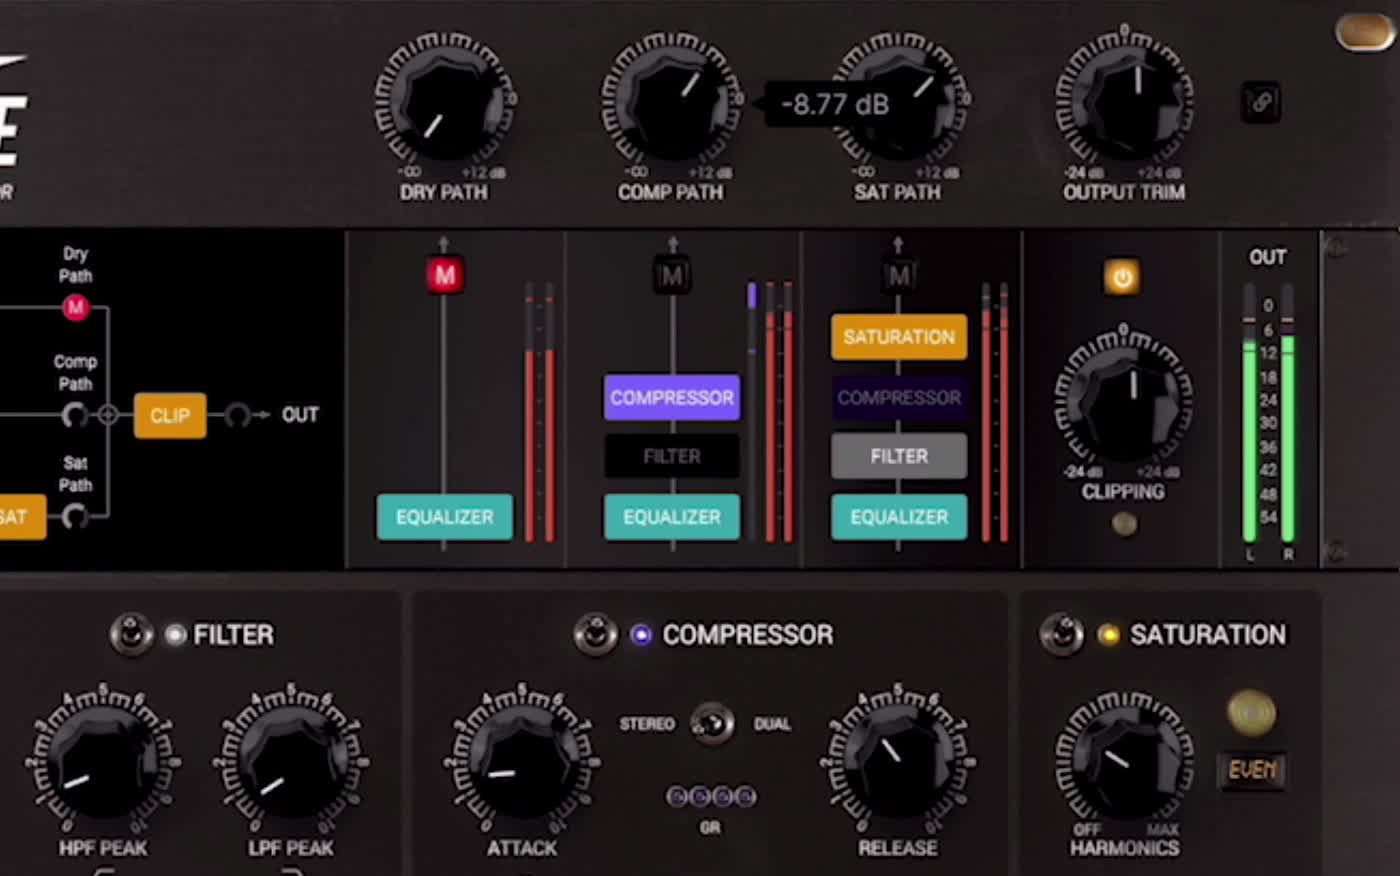Click the HARMONICS knob

(1124, 760)
